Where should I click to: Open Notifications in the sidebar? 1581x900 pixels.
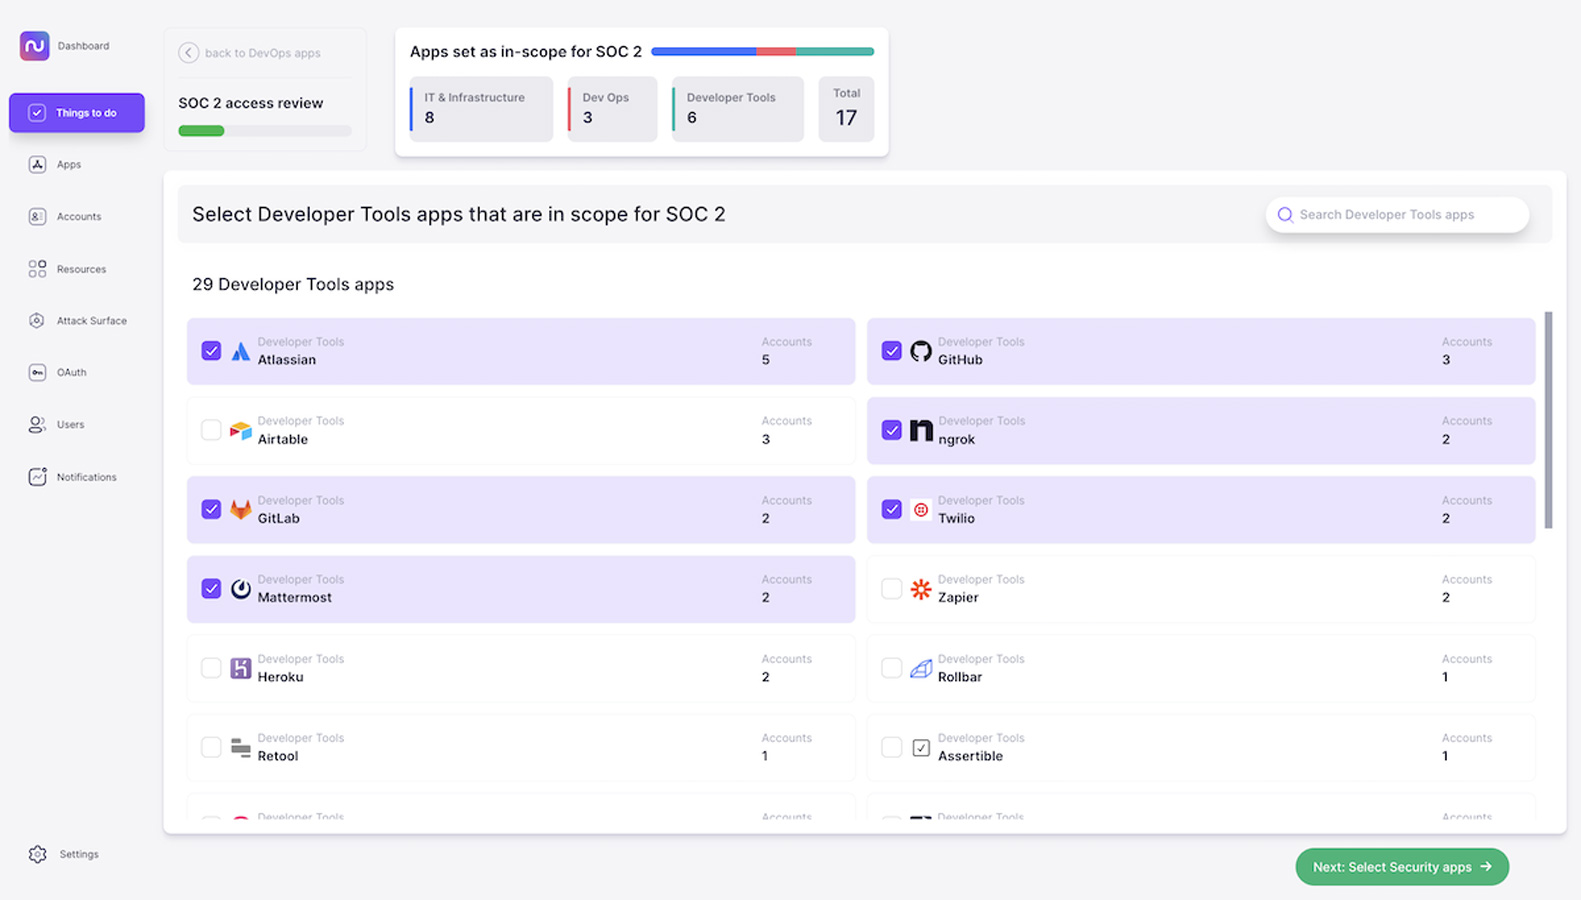pos(87,477)
